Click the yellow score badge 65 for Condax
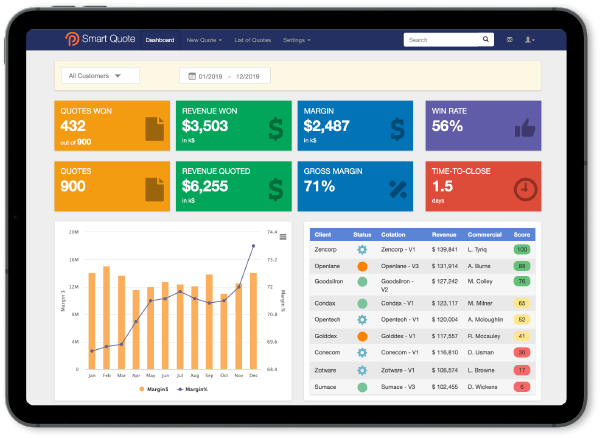Image resolution: width=600 pixels, height=438 pixels. point(522,304)
